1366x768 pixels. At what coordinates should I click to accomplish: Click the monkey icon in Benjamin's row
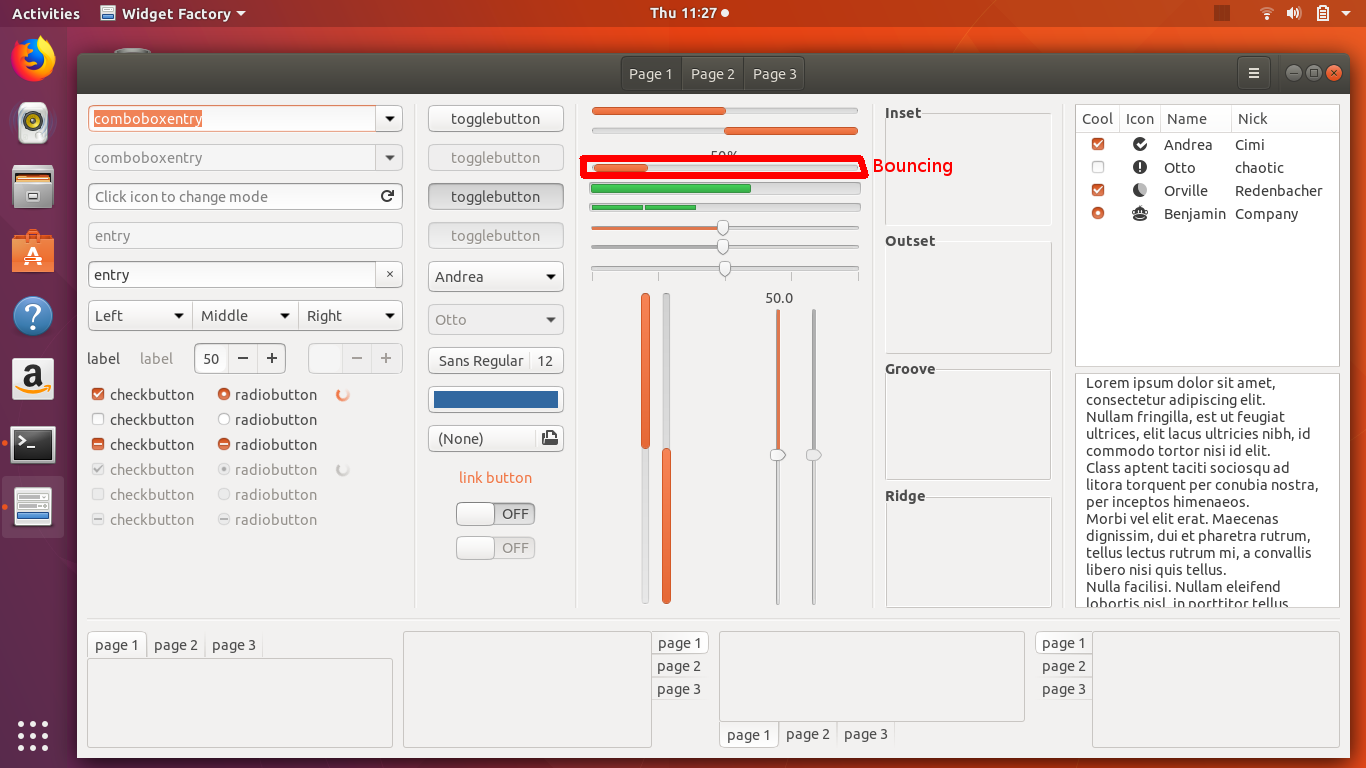1139,213
